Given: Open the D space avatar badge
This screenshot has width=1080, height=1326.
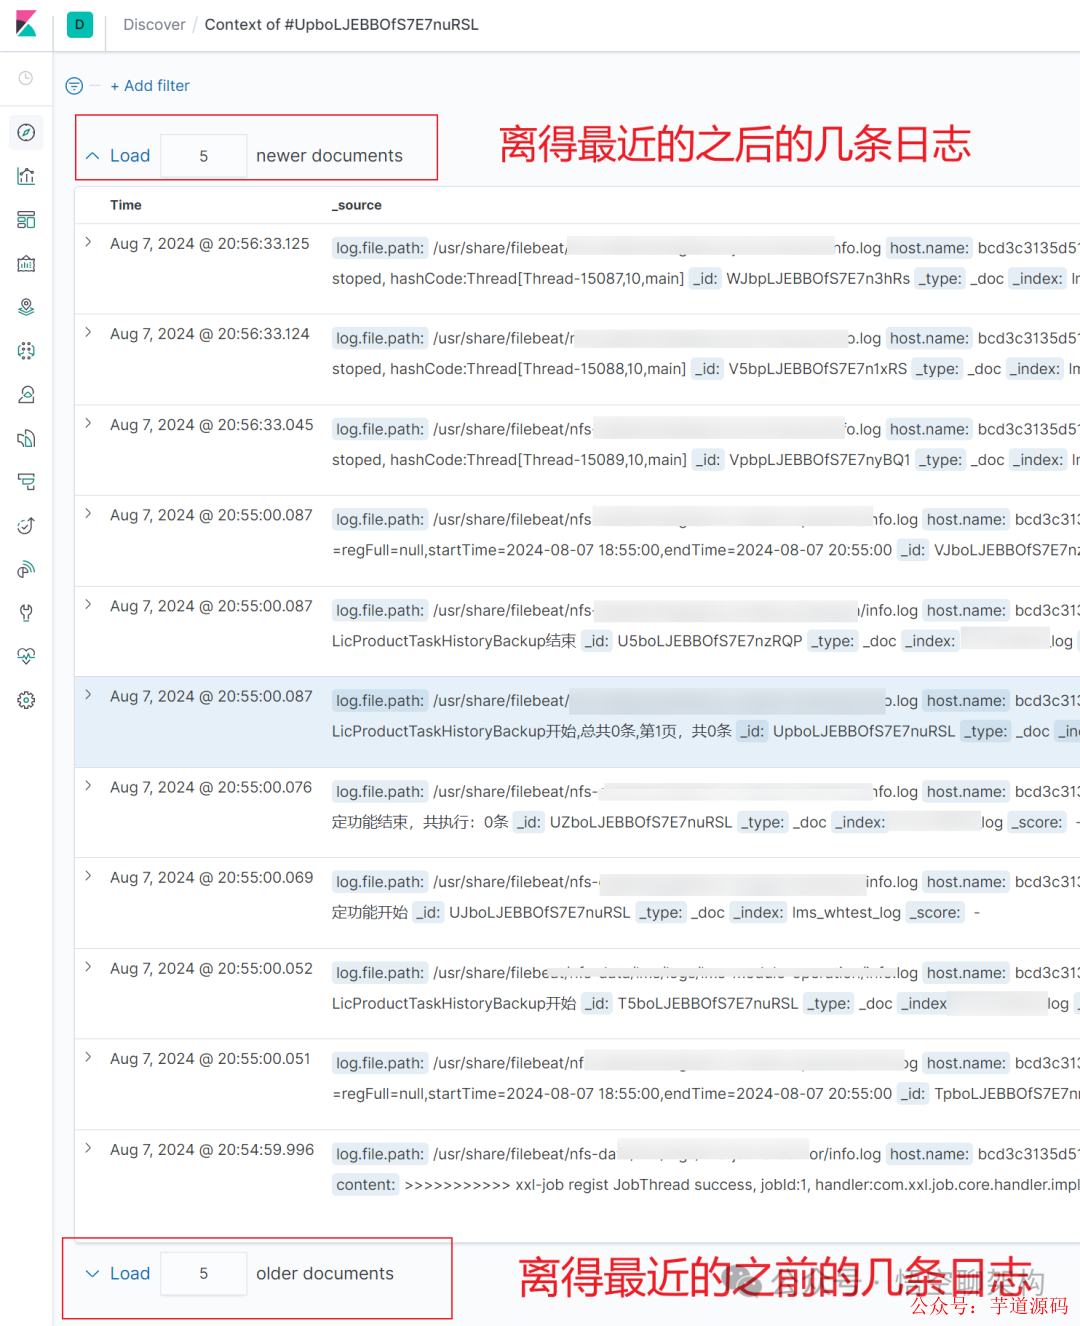Looking at the screenshot, I should (x=79, y=24).
